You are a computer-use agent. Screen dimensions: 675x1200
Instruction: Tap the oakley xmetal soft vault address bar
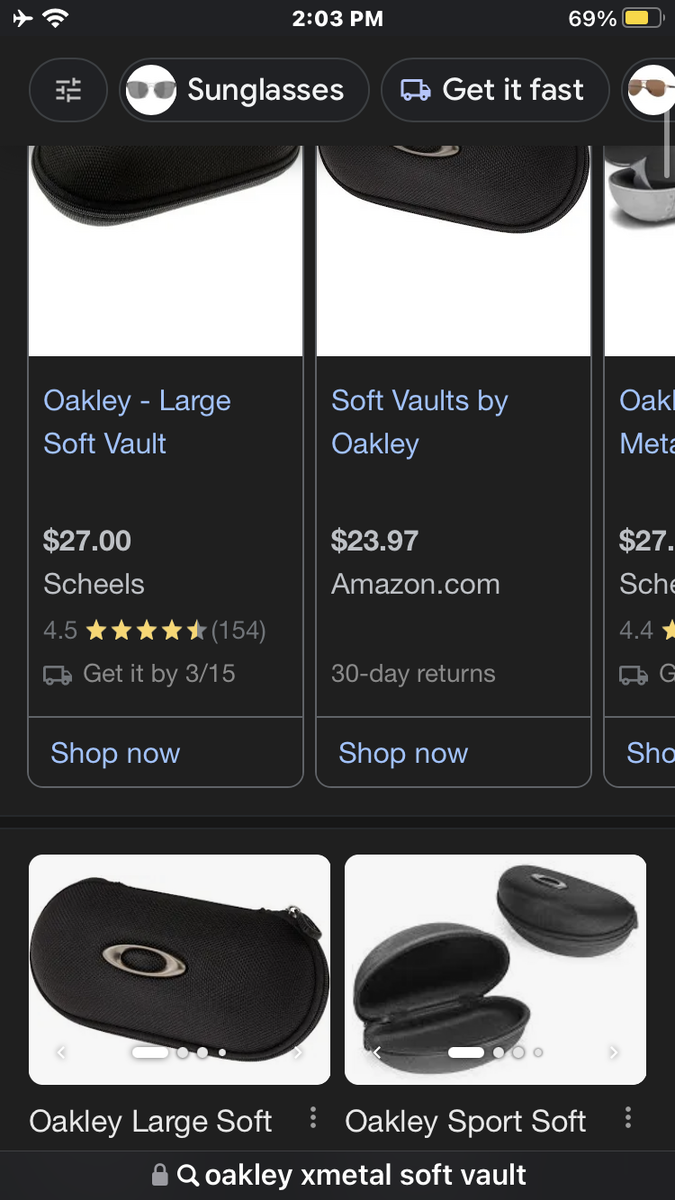point(365,1175)
